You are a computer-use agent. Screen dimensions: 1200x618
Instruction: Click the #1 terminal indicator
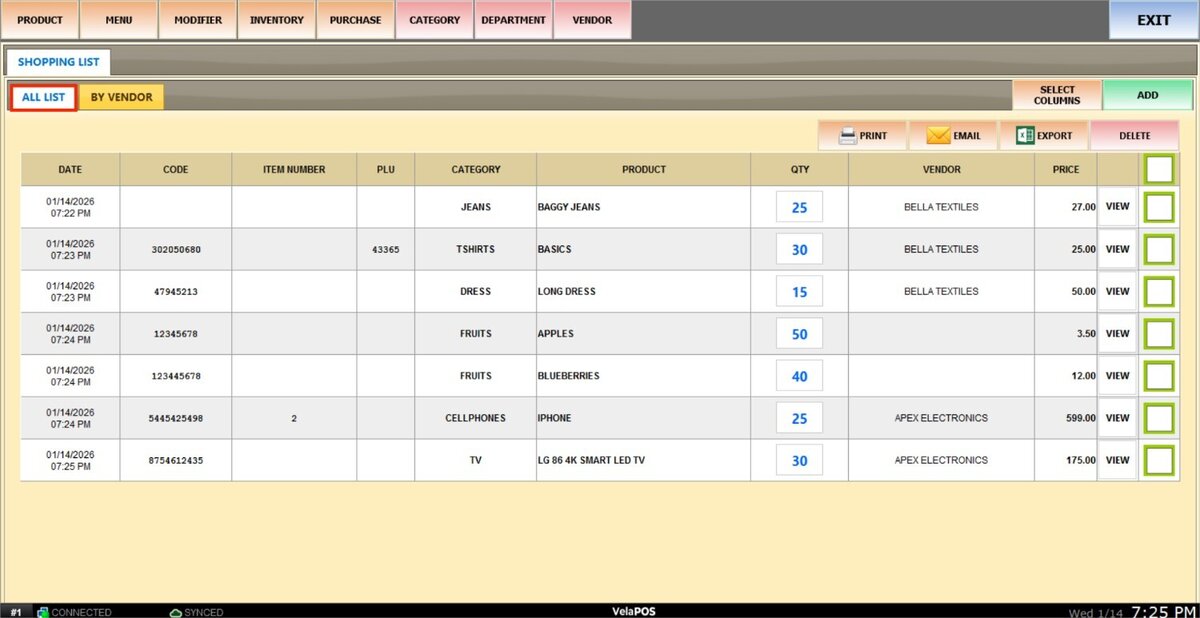pos(16,612)
